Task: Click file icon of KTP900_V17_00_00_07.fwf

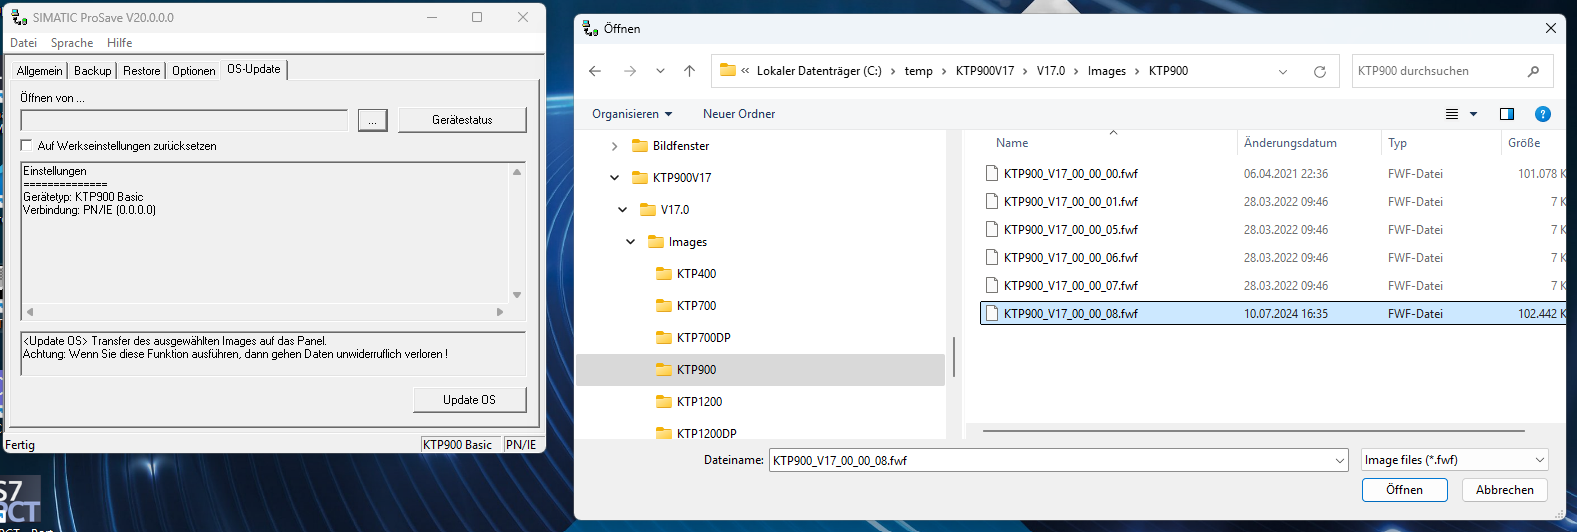Action: coord(992,285)
